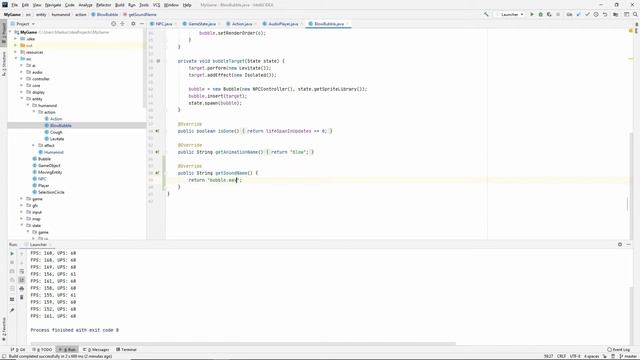Open the Navigate menu
Viewport: 640px width, 360px height.
53,5
